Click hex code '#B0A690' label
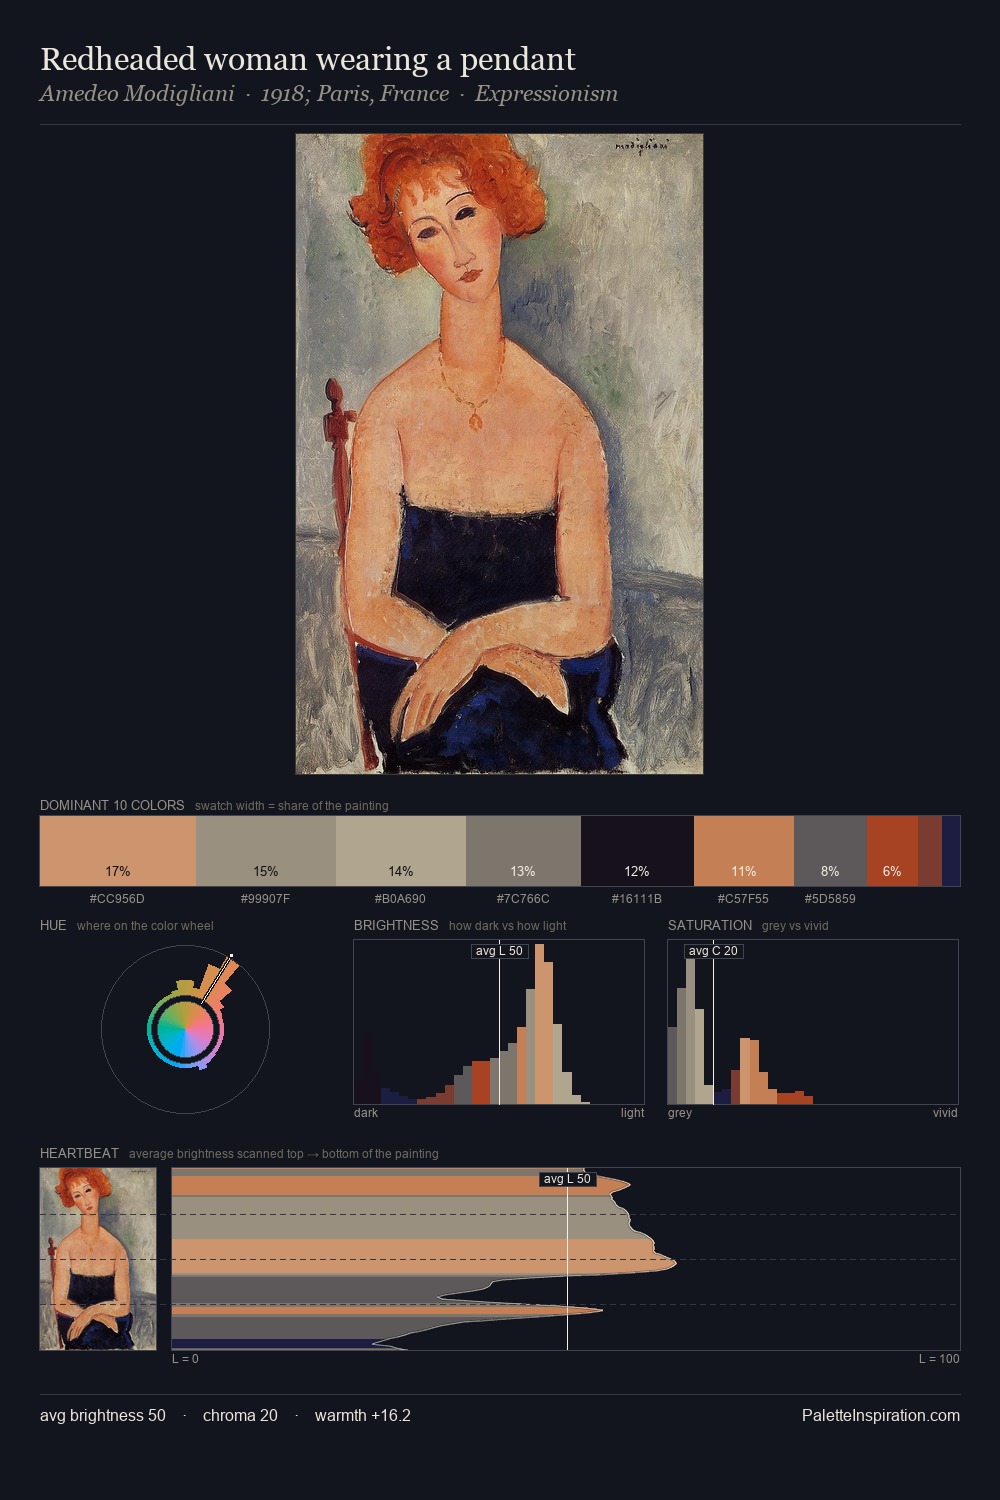This screenshot has width=1000, height=1500. [x=400, y=899]
